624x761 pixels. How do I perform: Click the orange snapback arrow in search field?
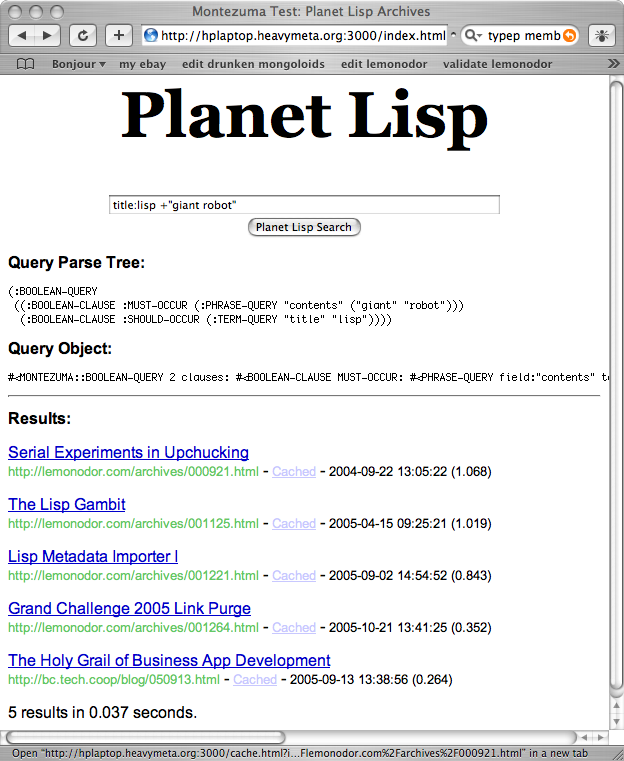pyautogui.click(x=569, y=35)
